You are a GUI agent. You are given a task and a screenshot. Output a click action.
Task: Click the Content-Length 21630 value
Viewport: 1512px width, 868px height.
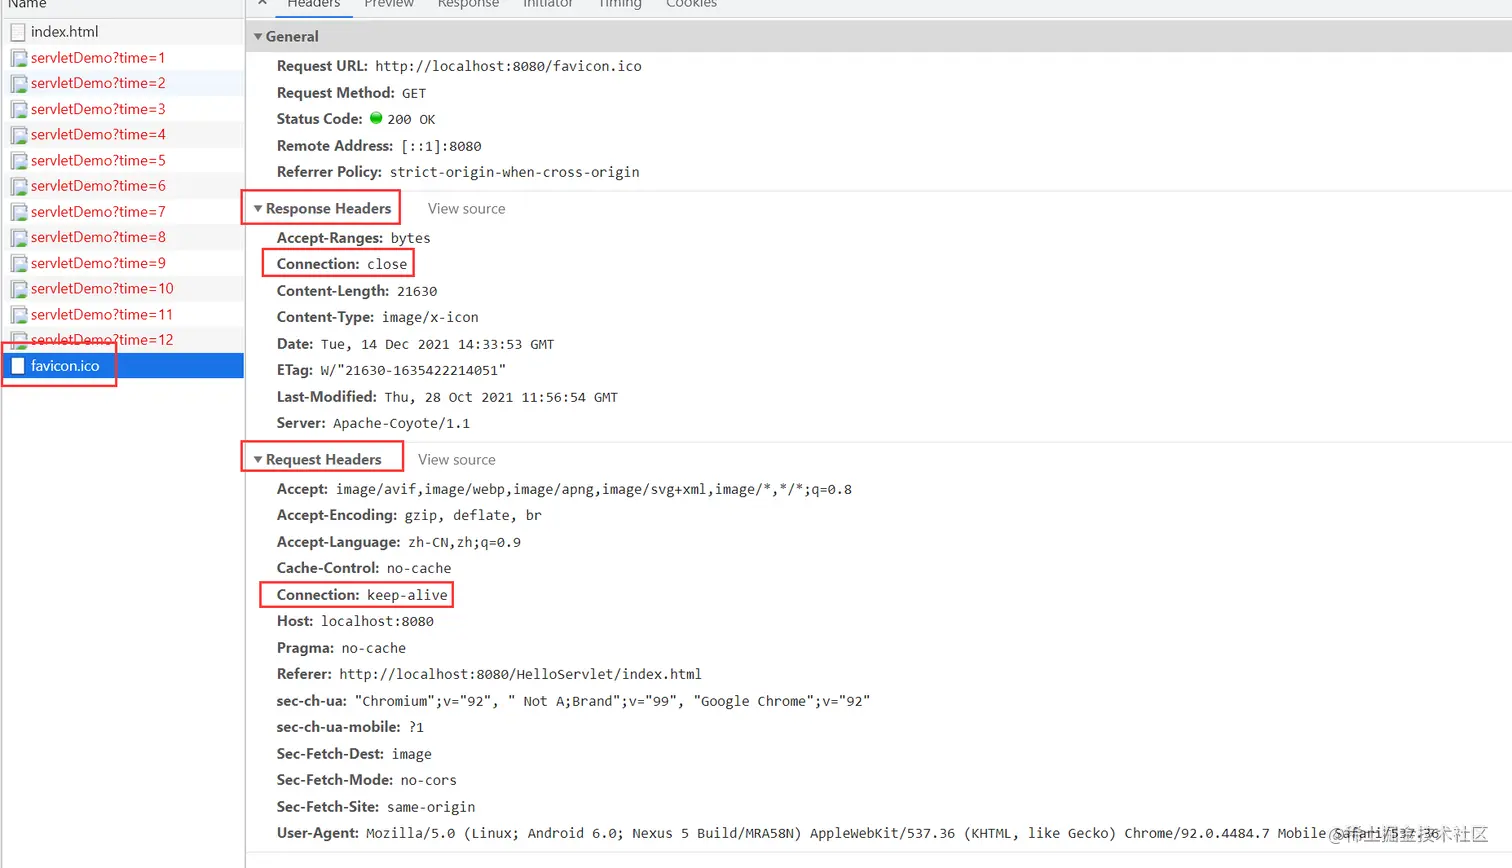[x=417, y=291]
